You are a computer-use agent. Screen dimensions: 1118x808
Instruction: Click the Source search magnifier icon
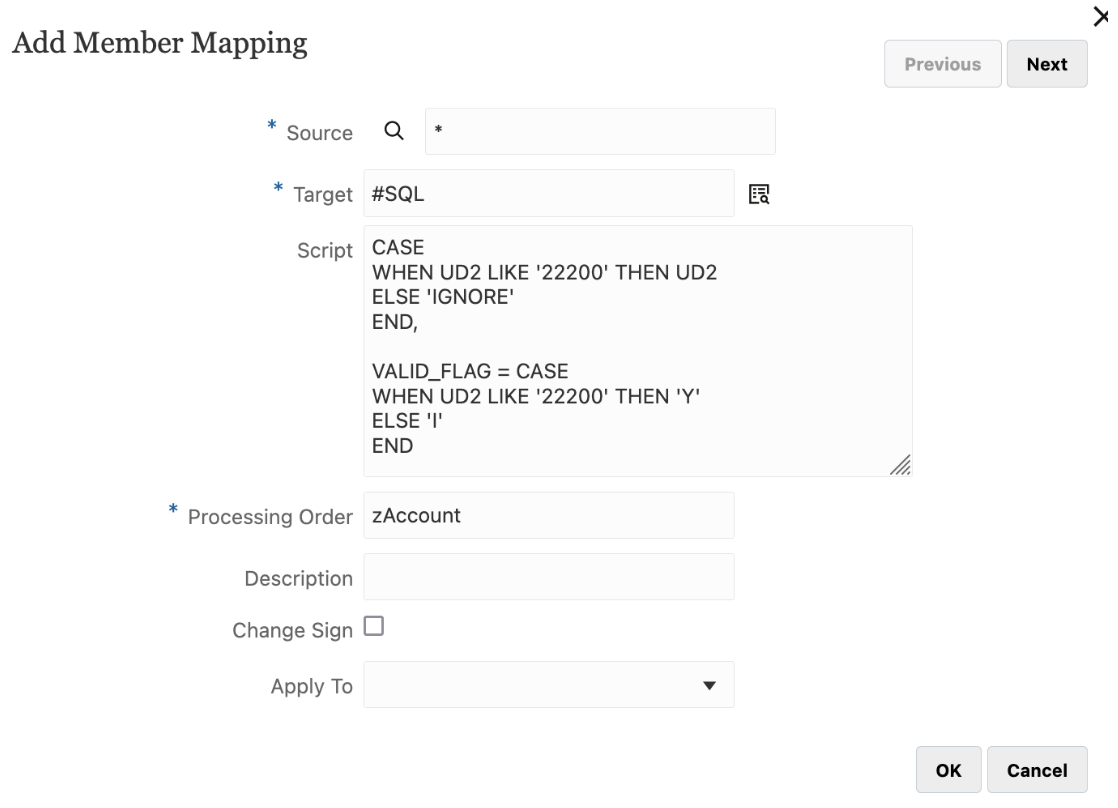point(394,132)
